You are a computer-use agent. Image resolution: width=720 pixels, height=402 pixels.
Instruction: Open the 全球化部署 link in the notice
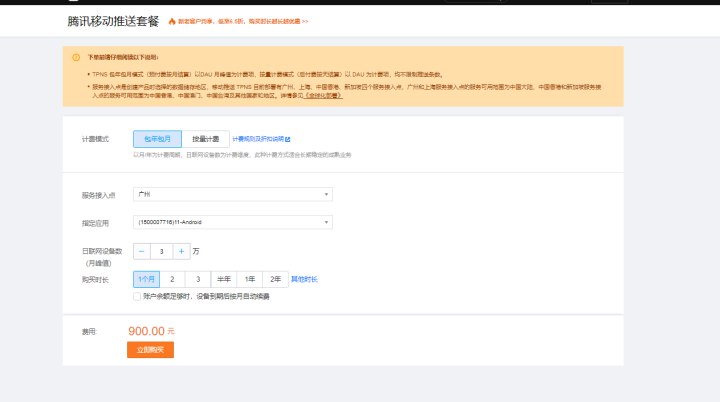coord(323,96)
